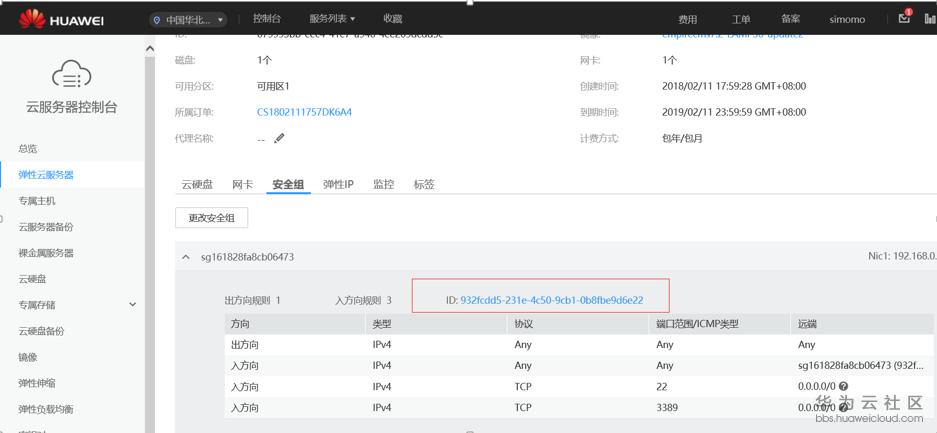Open 备案 menu

click(x=791, y=19)
